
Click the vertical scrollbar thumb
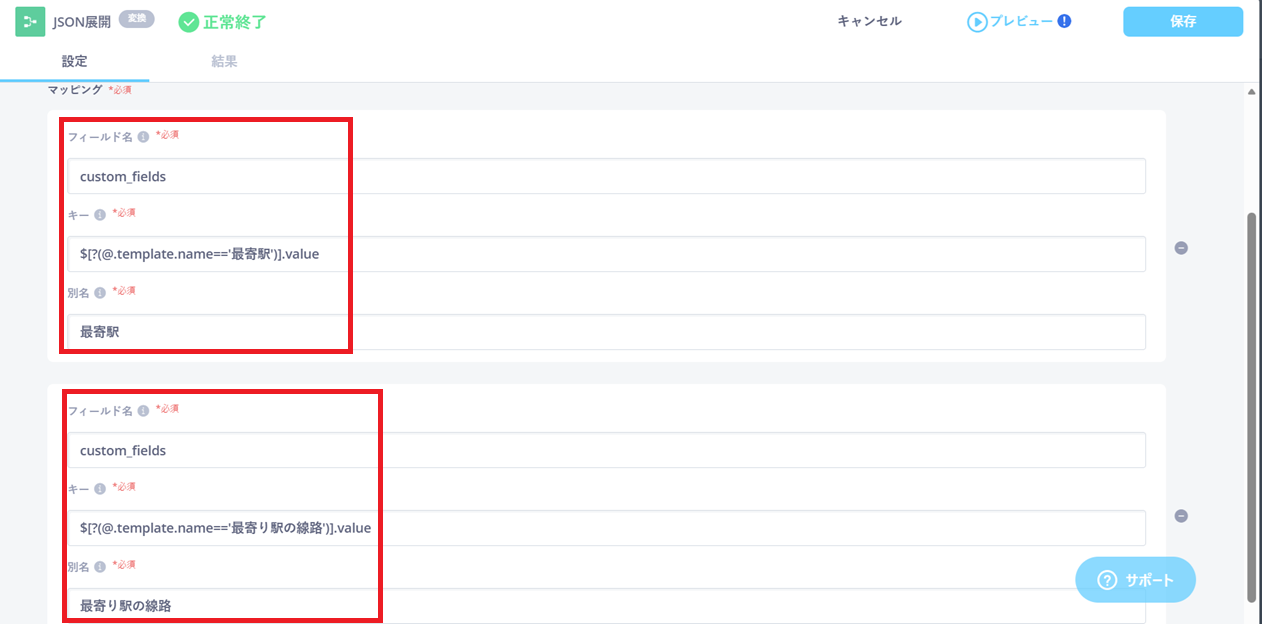click(1251, 400)
